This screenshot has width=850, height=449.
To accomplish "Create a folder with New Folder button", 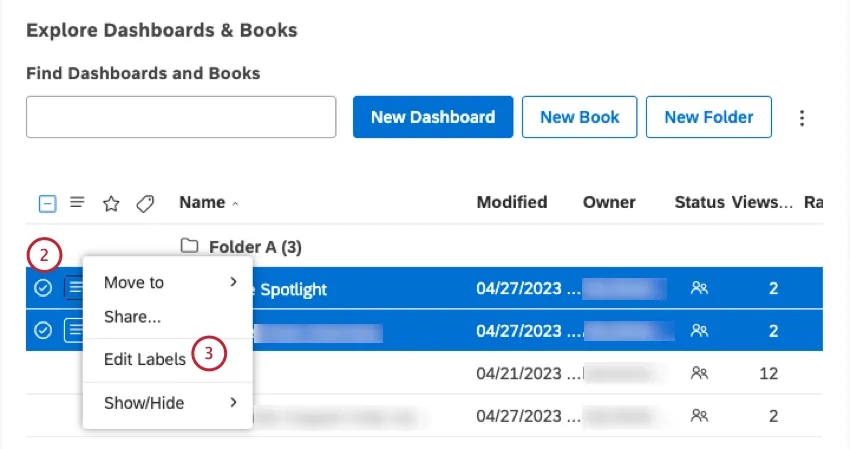I will [x=708, y=117].
